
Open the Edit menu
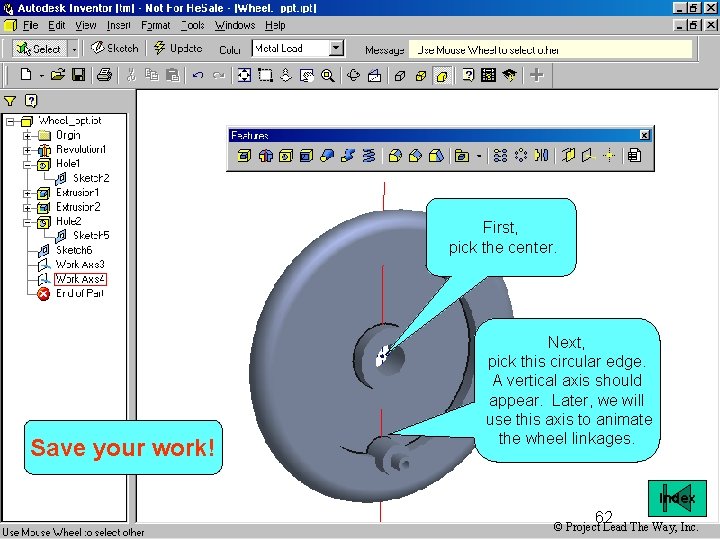(x=57, y=25)
